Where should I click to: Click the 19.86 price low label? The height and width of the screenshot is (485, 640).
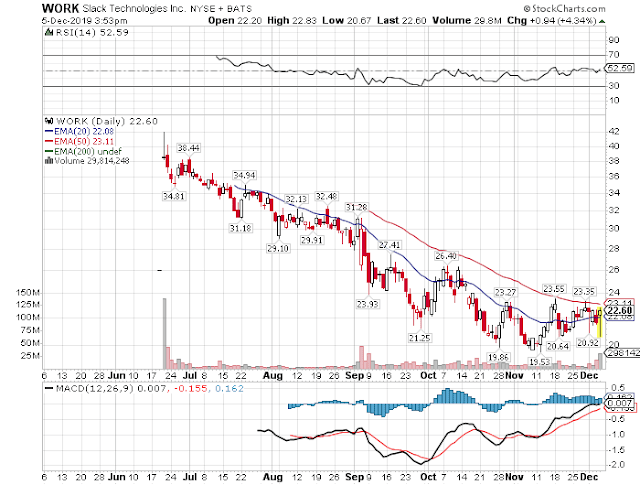[x=498, y=357]
